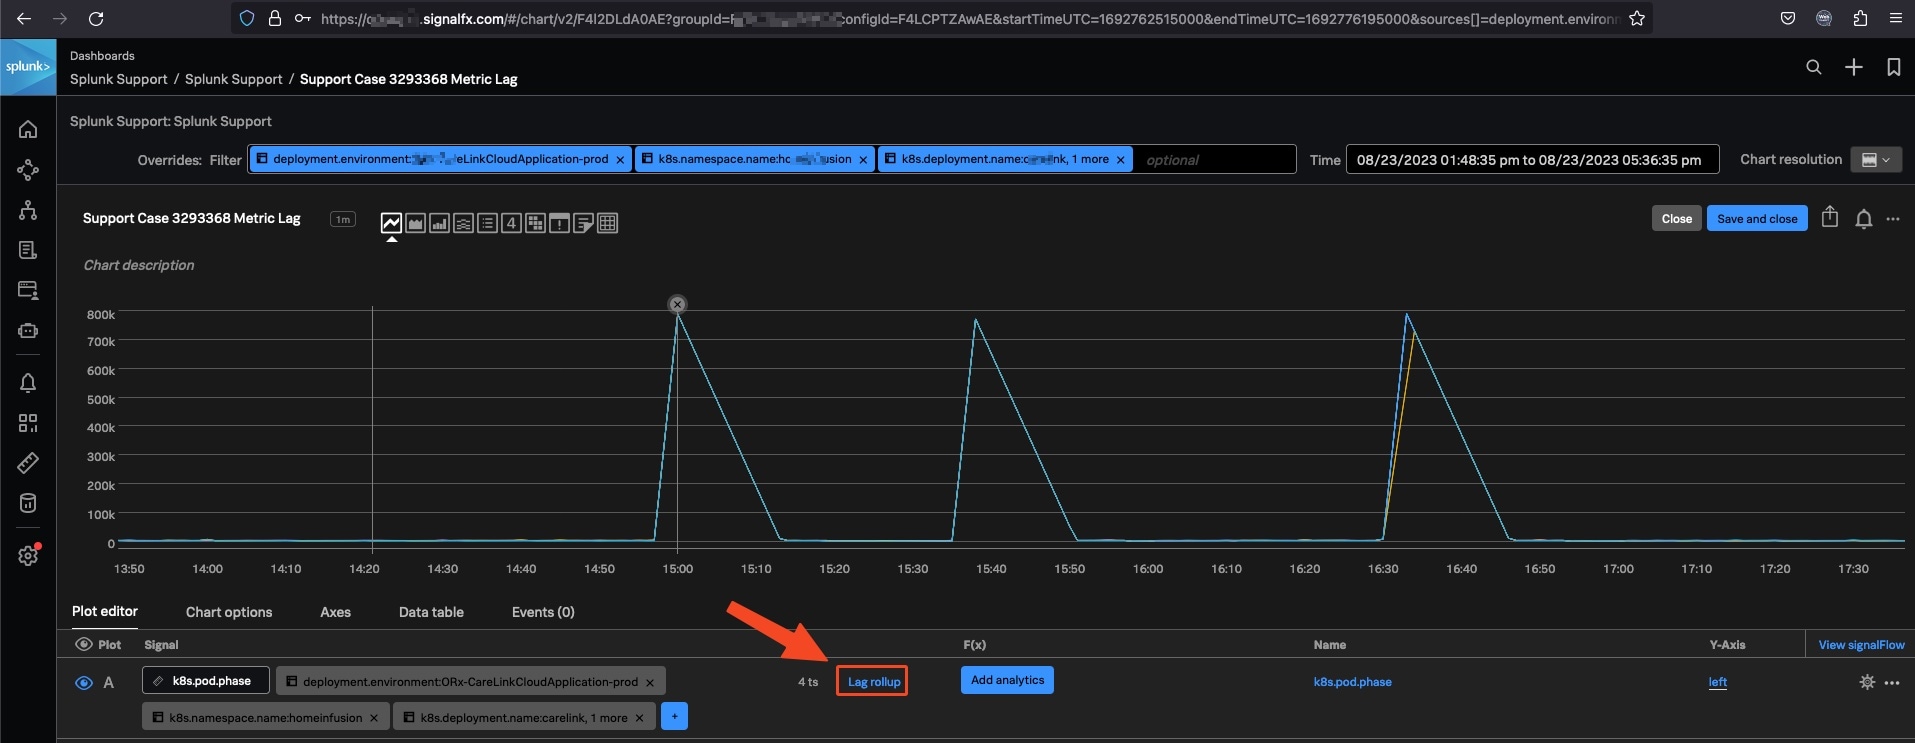
Task: Switch to the Events (0) tab
Action: click(543, 612)
